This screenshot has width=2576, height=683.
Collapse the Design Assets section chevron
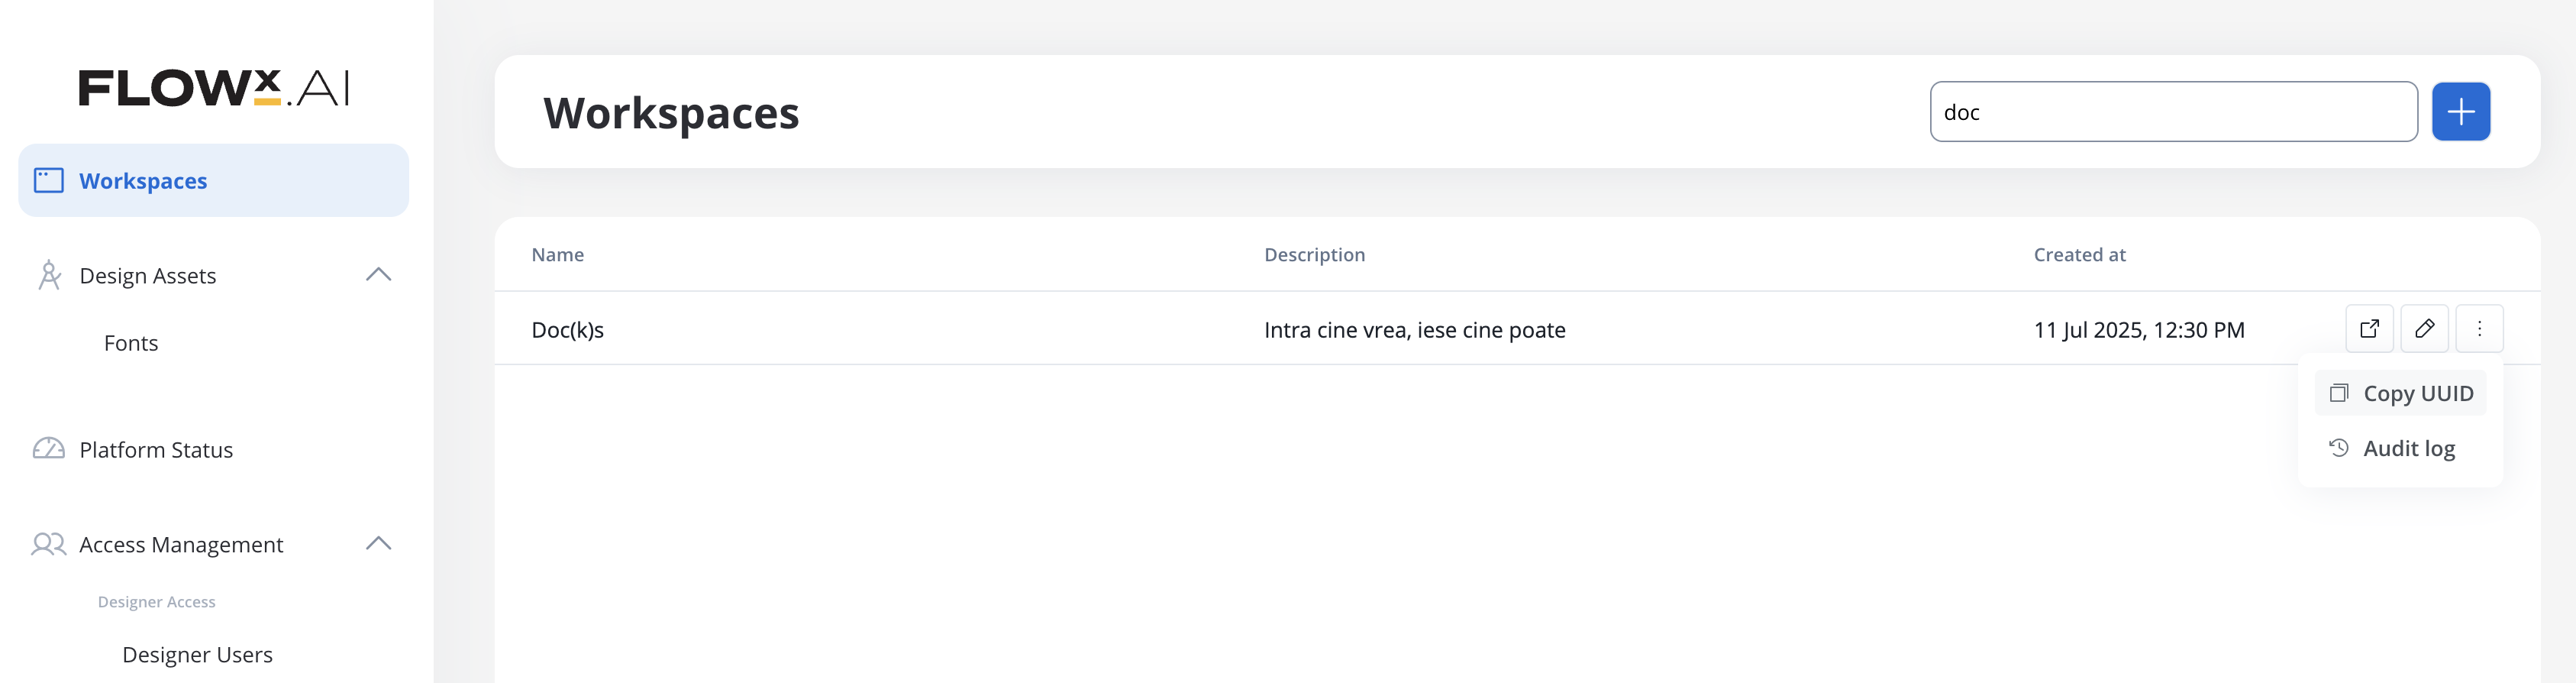coord(378,275)
